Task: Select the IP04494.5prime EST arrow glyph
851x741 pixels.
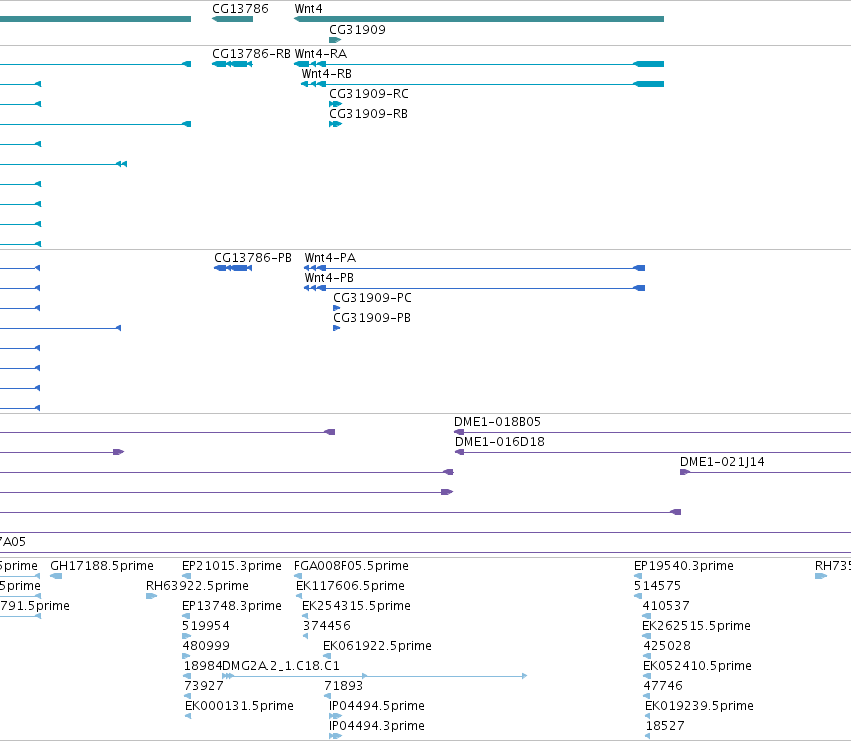Action: pyautogui.click(x=335, y=716)
